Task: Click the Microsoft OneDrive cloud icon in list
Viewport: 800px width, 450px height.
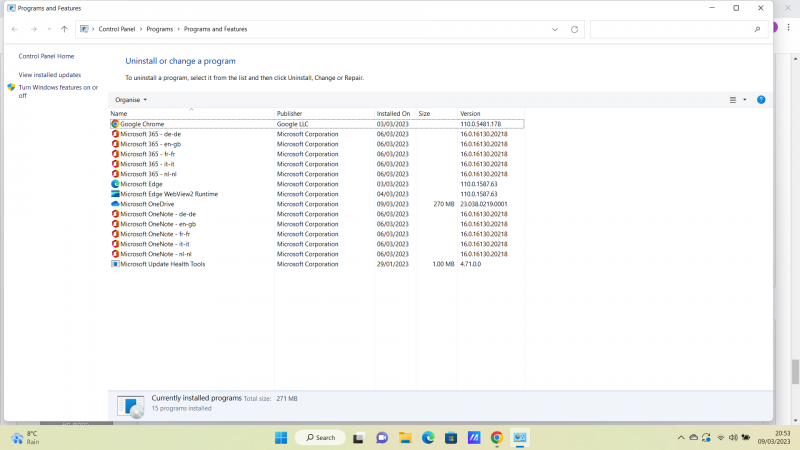Action: 115,204
